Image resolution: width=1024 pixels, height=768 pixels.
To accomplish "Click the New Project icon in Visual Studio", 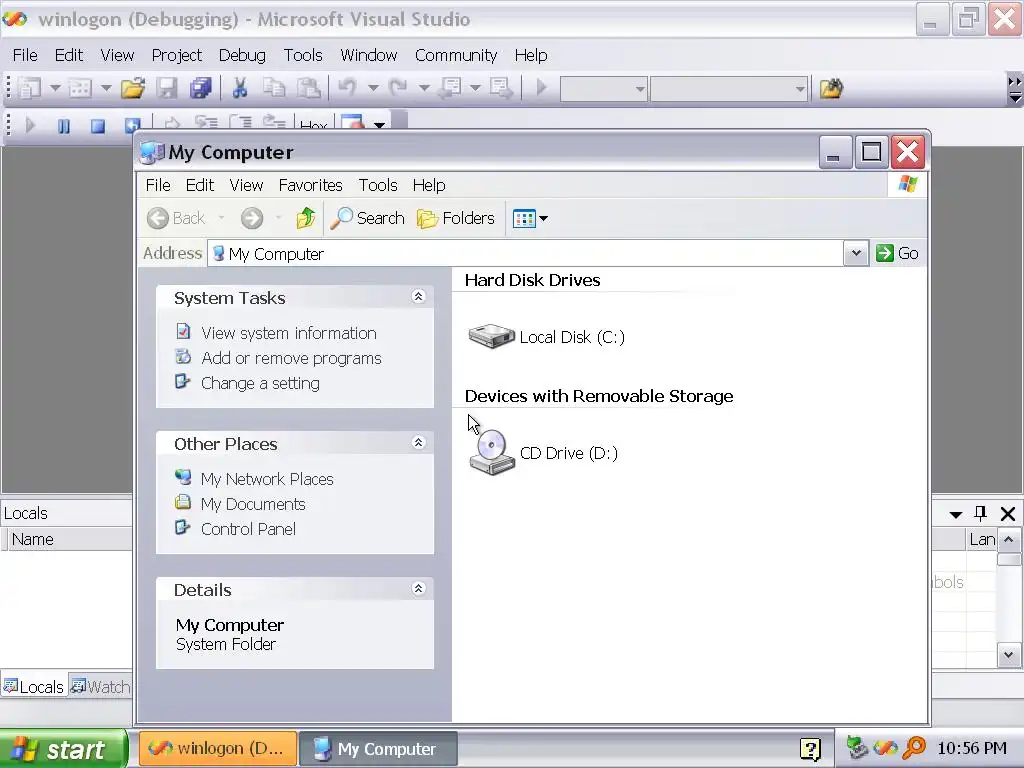I will pyautogui.click(x=29, y=88).
